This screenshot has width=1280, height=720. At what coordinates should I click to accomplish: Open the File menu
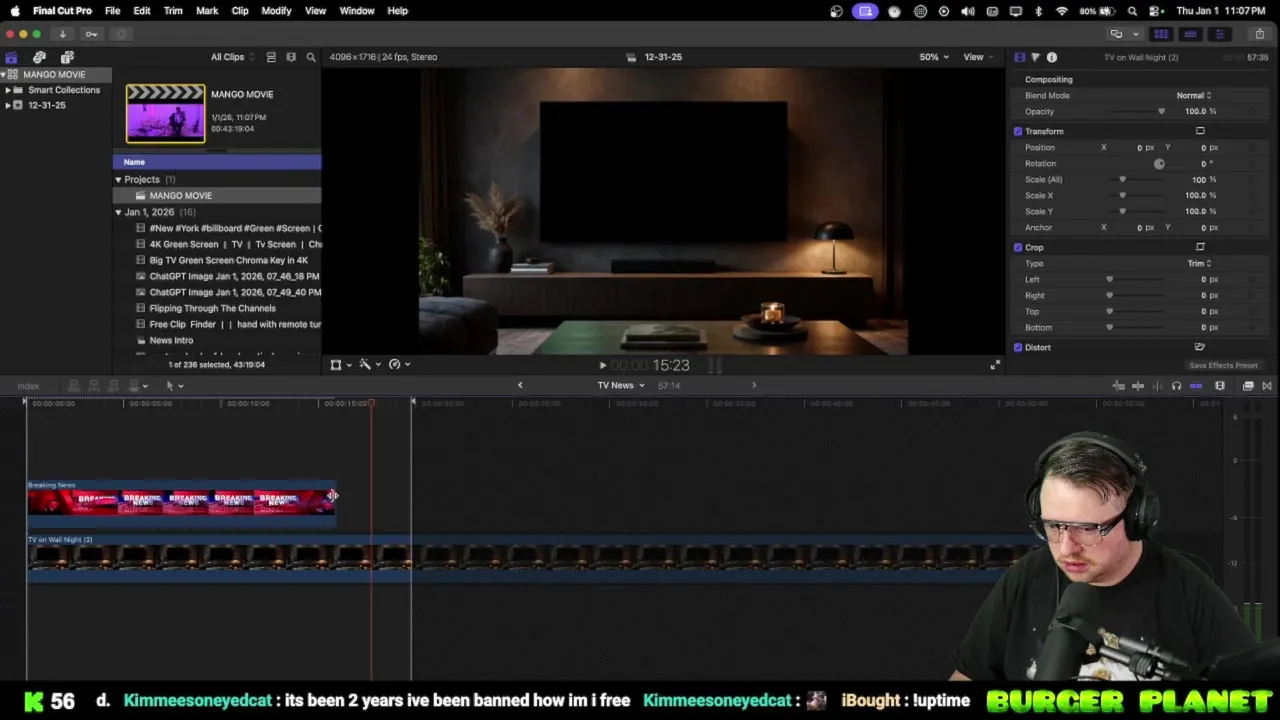pos(113,11)
